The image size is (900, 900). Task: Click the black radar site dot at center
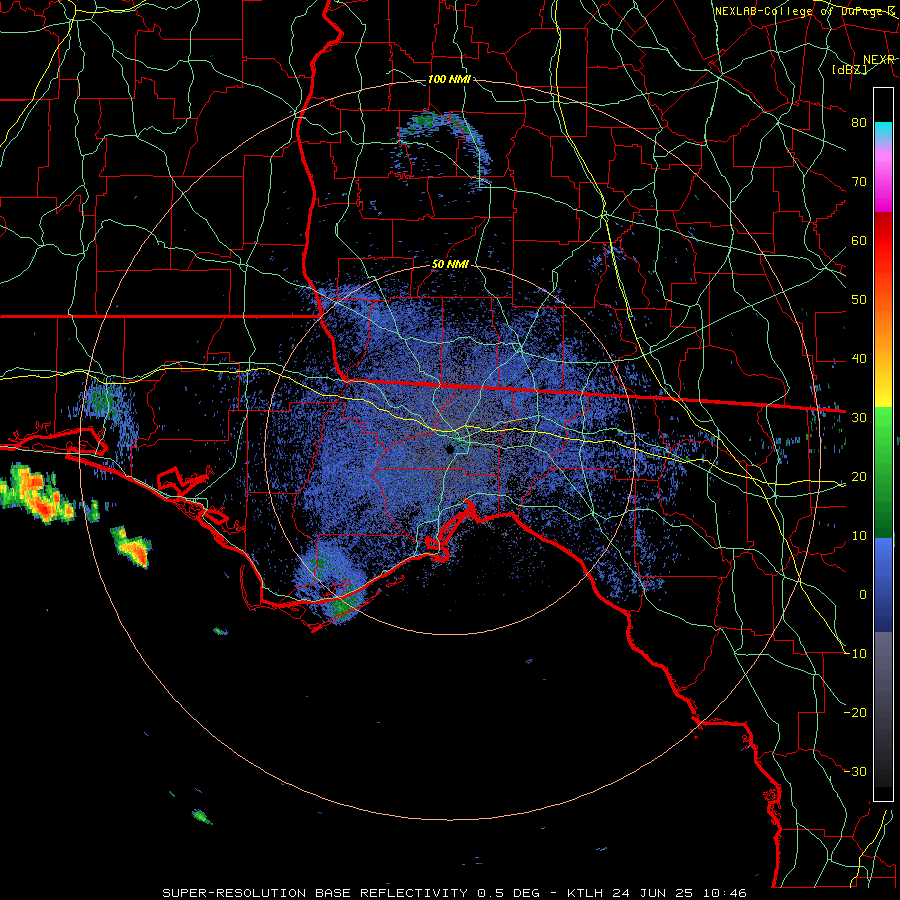pyautogui.click(x=450, y=449)
